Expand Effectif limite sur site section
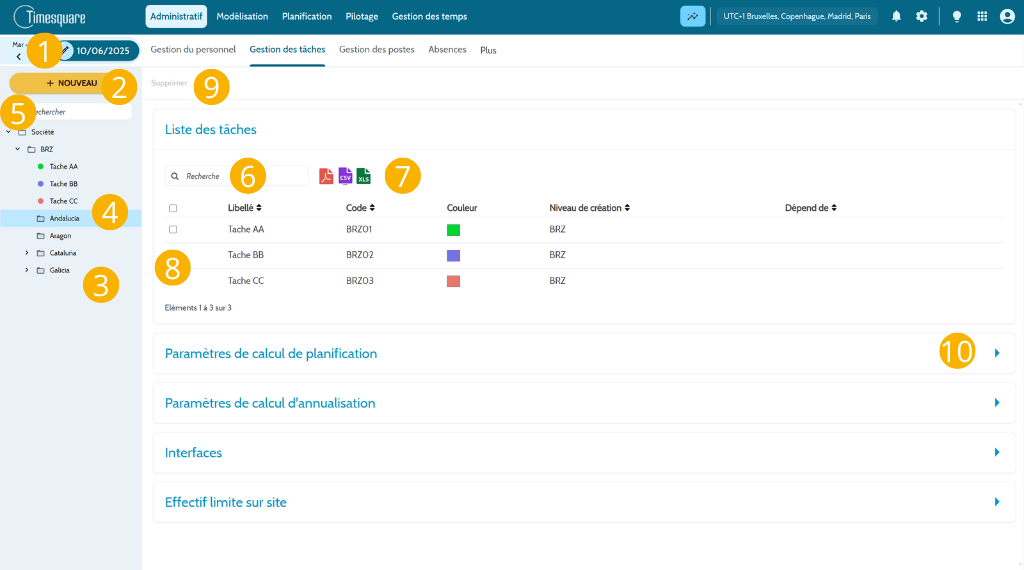 pos(997,502)
